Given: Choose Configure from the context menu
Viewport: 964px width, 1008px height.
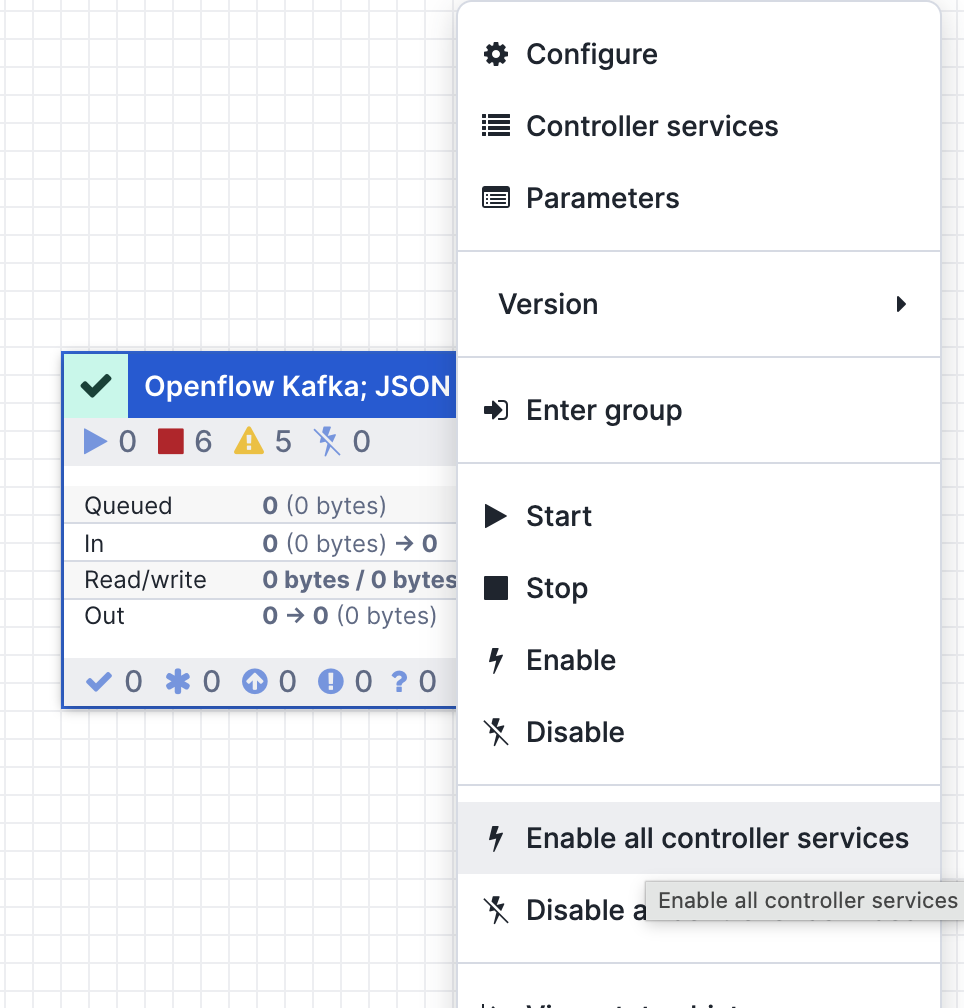Looking at the screenshot, I should coord(699,54).
